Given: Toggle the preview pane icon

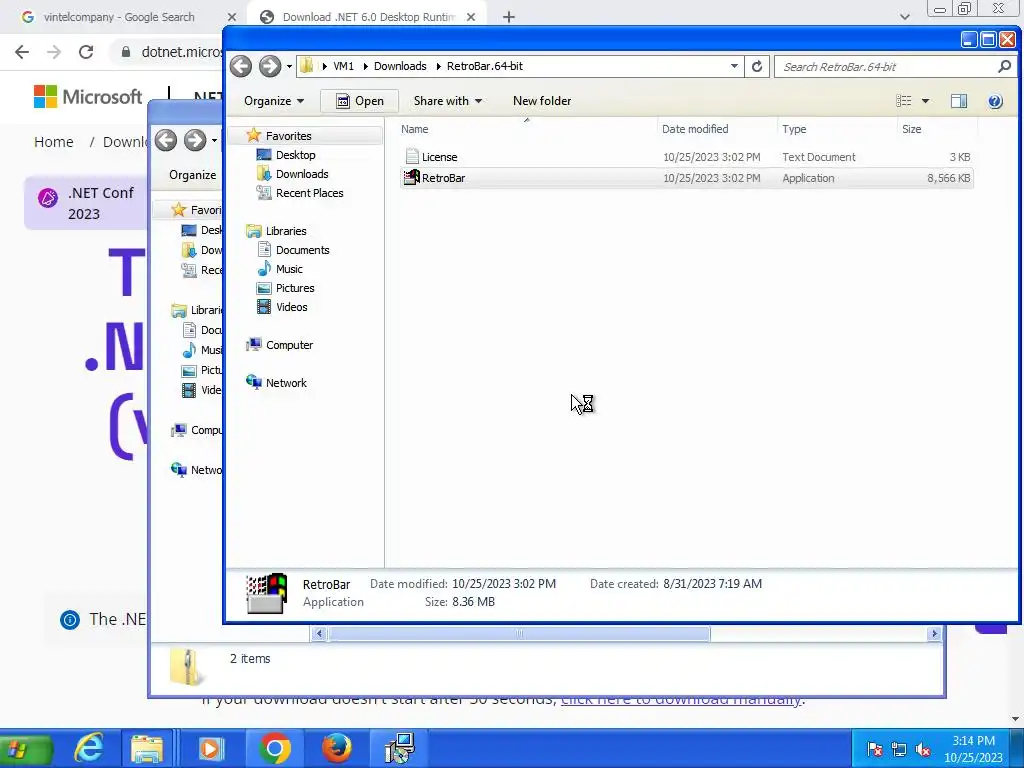Looking at the screenshot, I should coord(959,101).
